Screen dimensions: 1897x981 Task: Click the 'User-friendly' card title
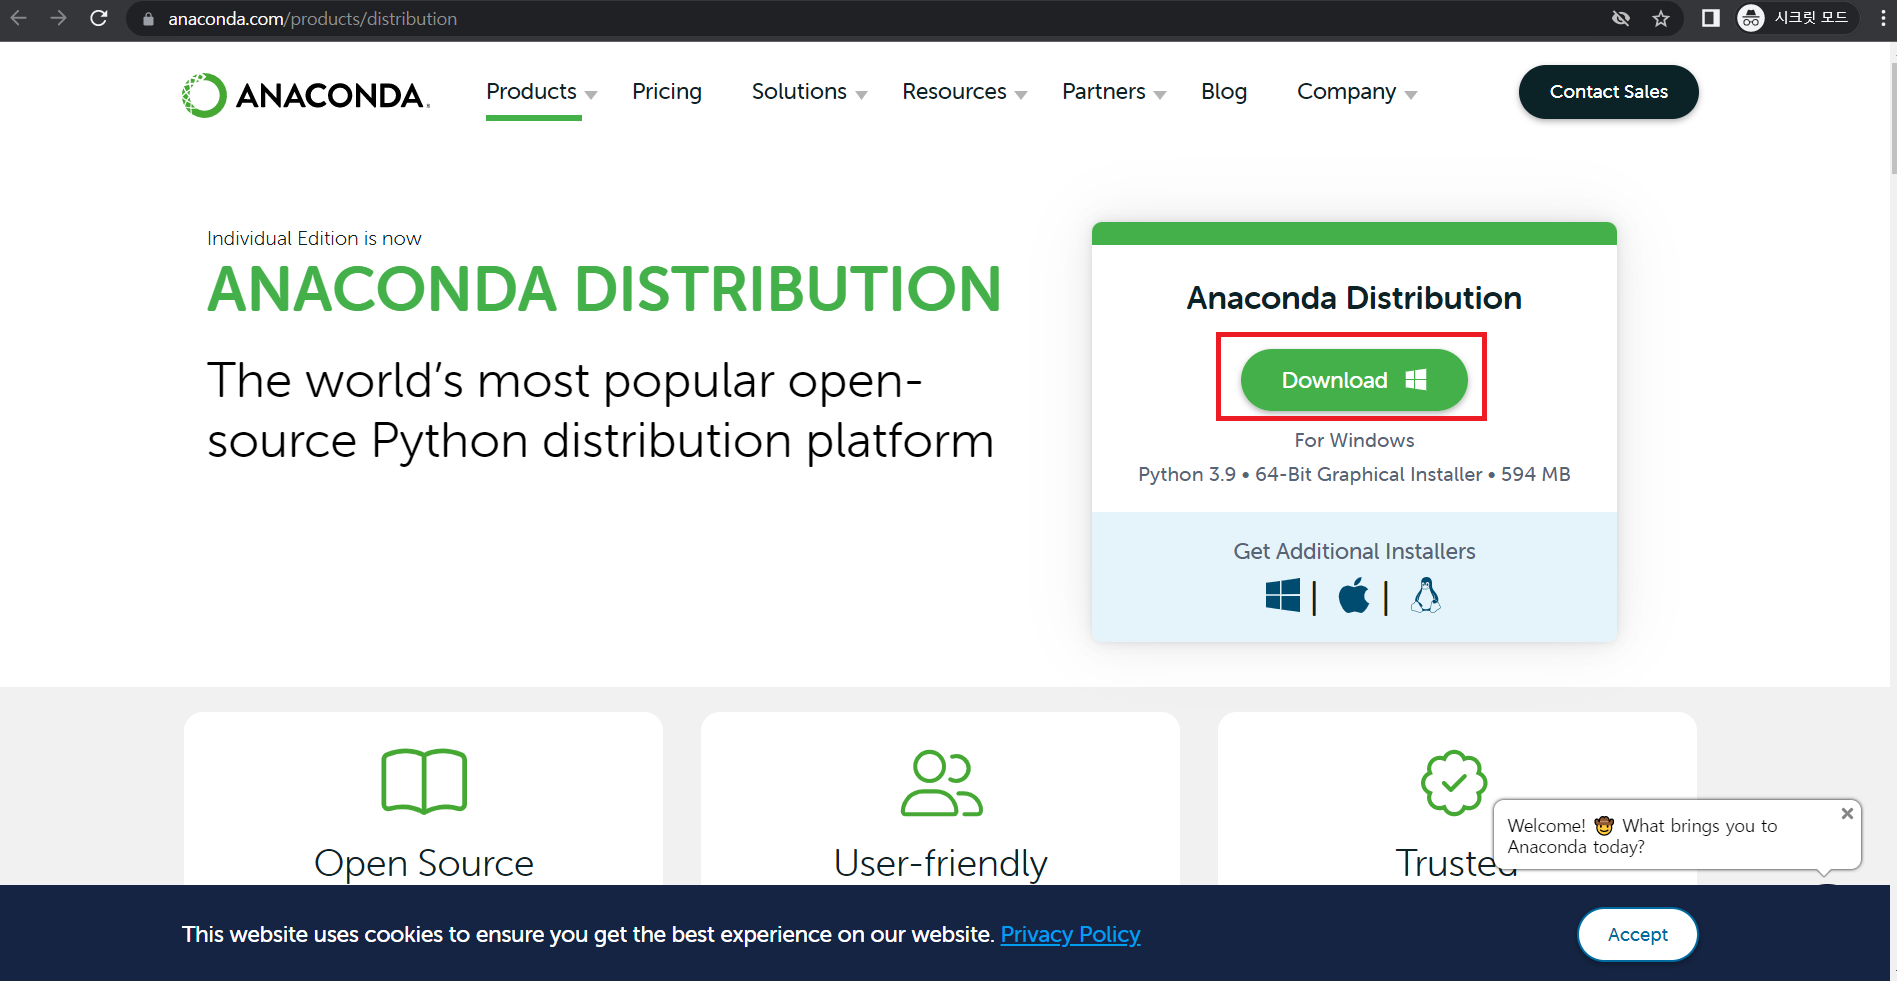[x=941, y=863]
